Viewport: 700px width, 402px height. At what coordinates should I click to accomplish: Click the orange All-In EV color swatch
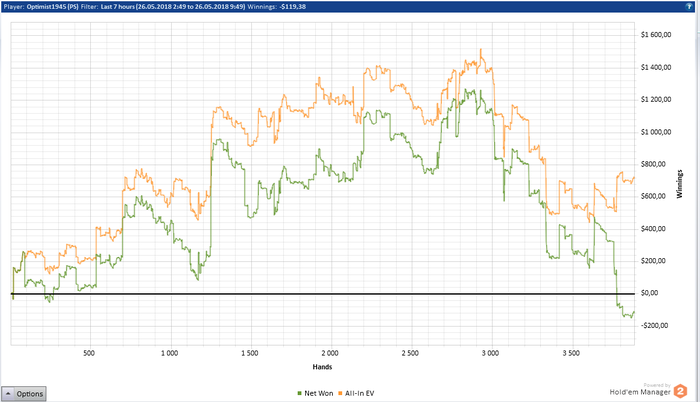click(x=340, y=394)
